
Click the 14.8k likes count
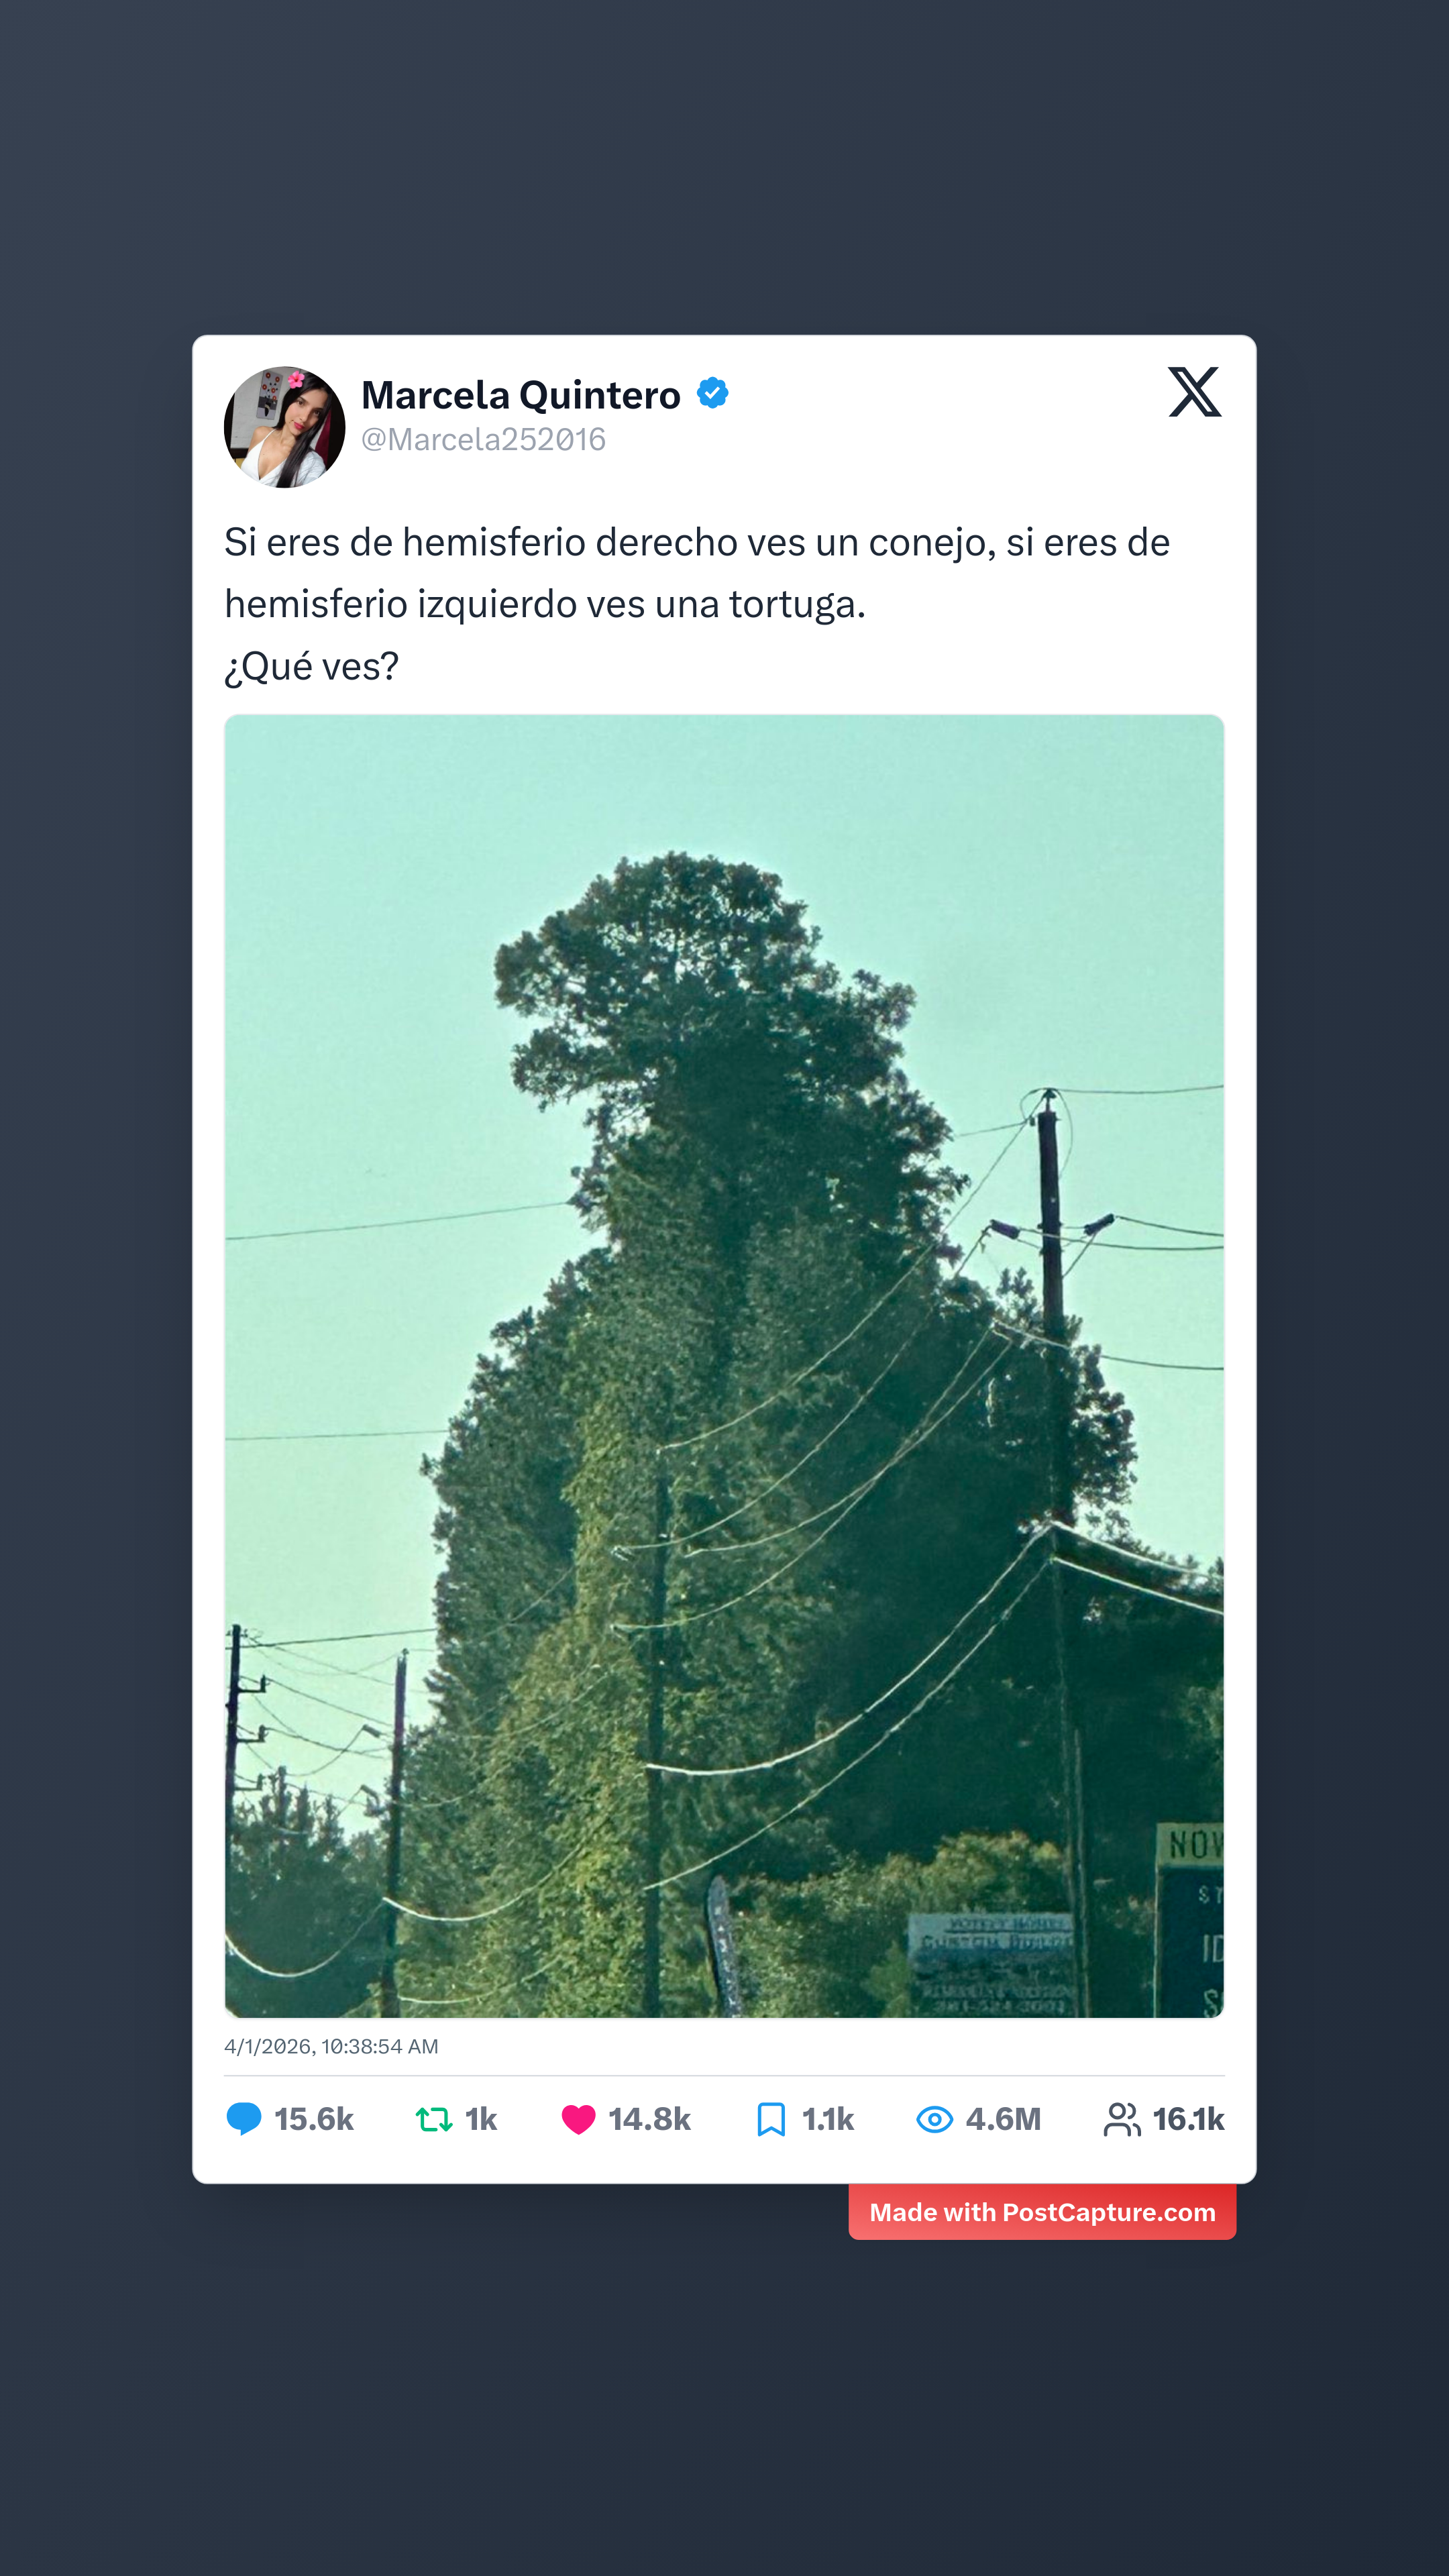650,2119
